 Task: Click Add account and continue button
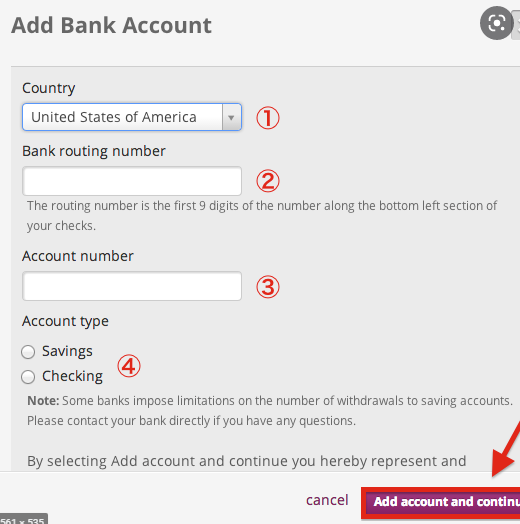tap(441, 502)
